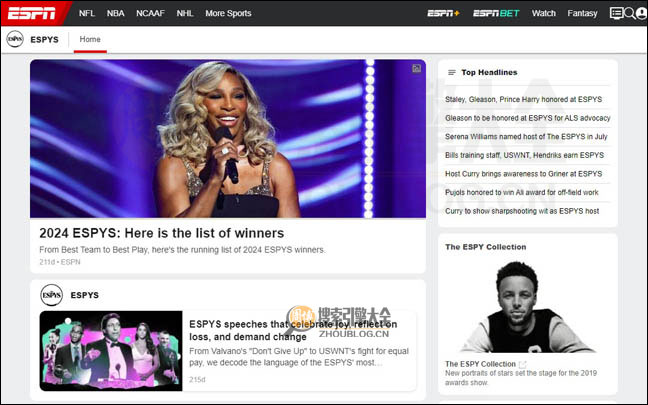
Task: Open the Serena Williams hero image
Action: tap(228, 138)
